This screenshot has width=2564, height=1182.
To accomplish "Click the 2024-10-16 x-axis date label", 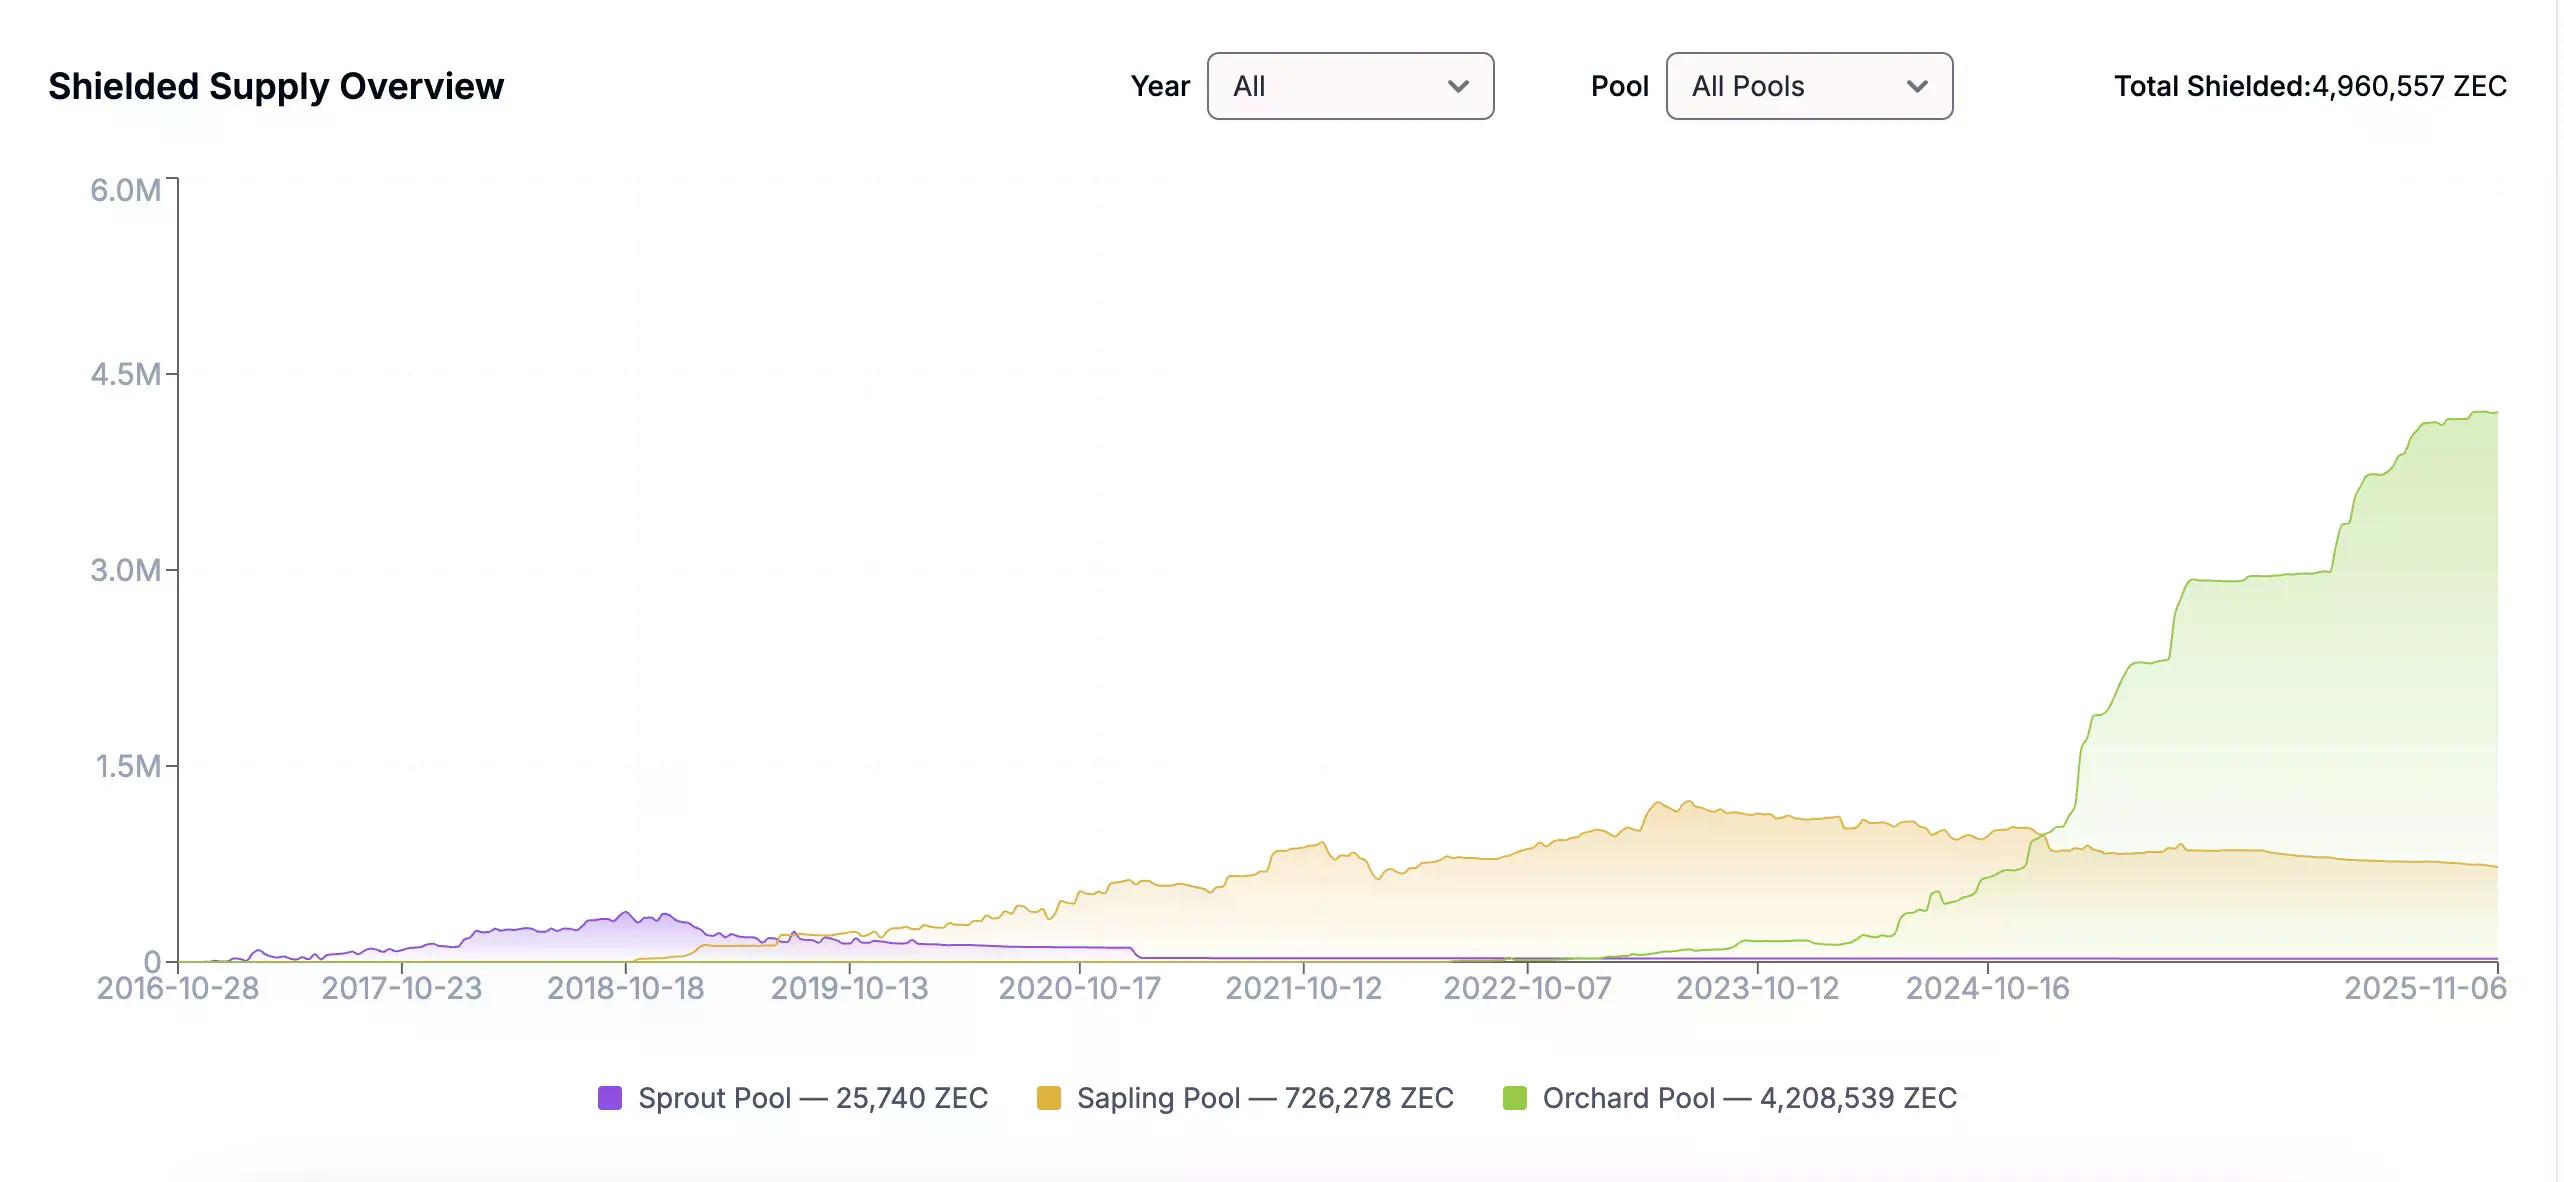I will [1987, 988].
